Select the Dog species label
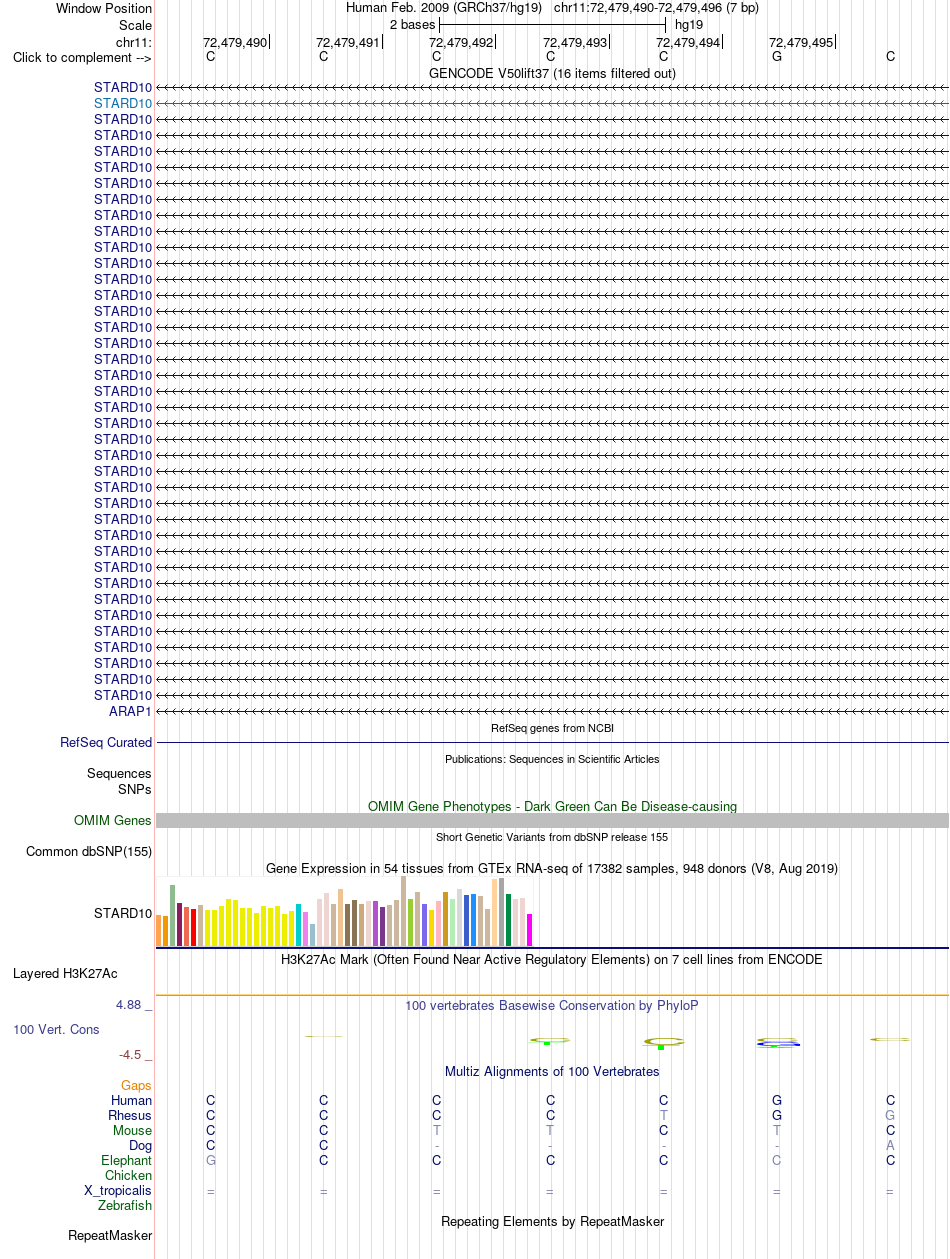Image resolution: width=950 pixels, height=1259 pixels. tap(141, 1146)
